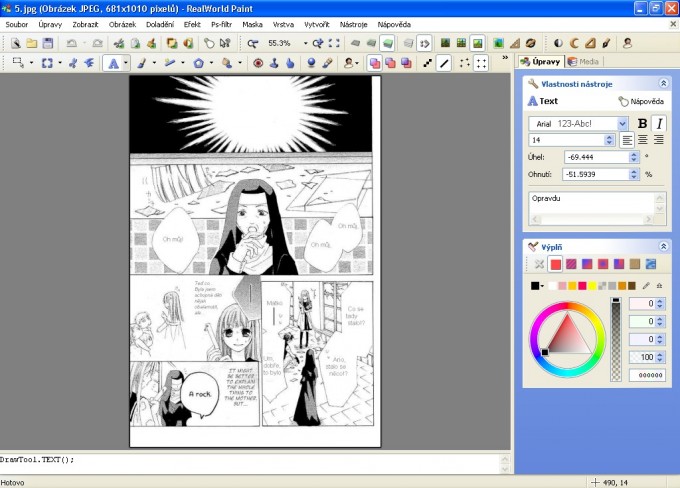
Task: Pick the yellow color swatch
Action: 592,286
